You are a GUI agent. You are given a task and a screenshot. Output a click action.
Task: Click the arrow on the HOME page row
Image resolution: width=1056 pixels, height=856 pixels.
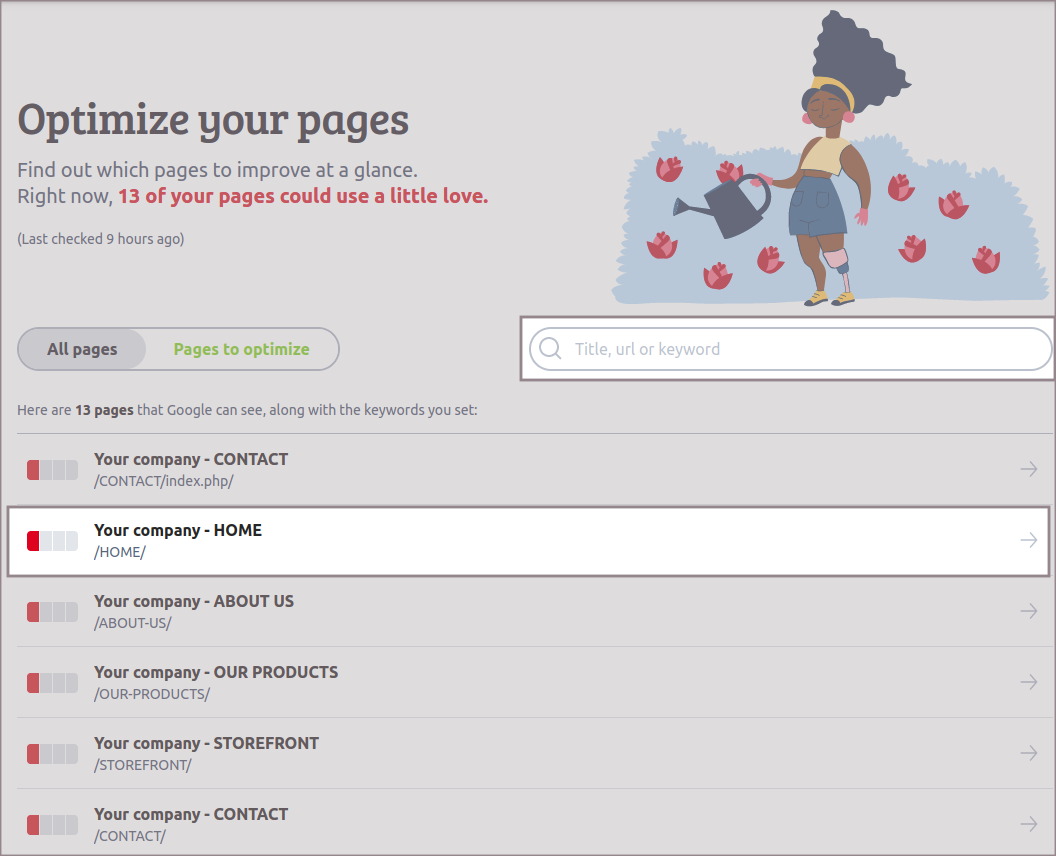tap(1028, 540)
